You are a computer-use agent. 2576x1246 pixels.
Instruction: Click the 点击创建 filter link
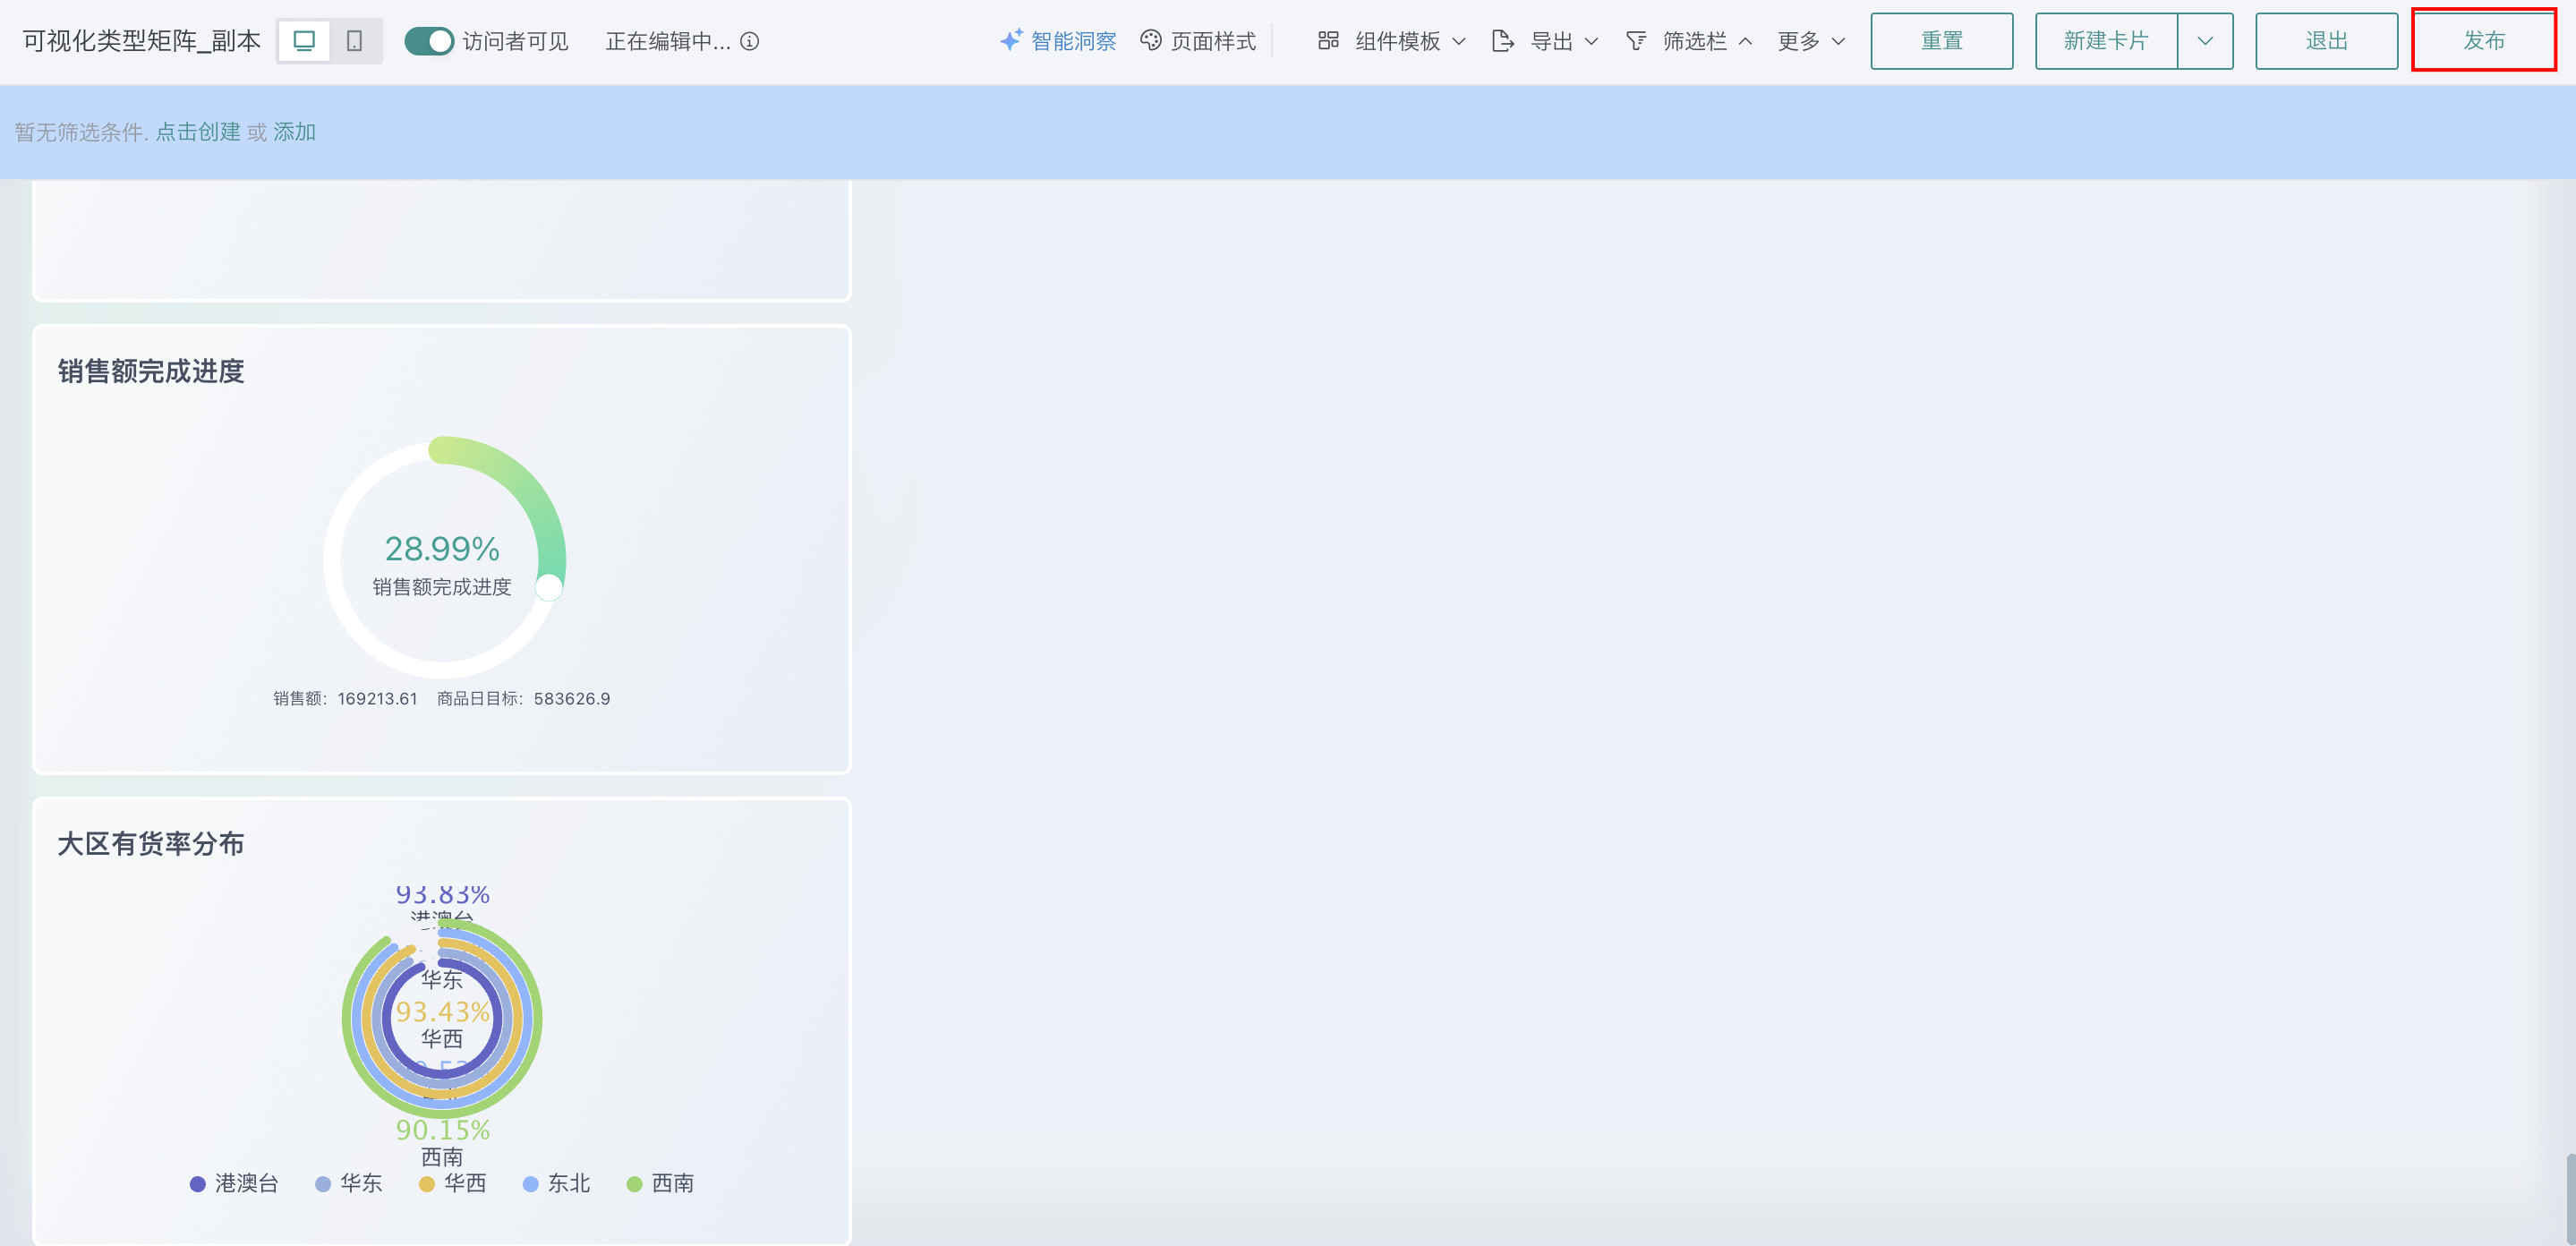(x=197, y=132)
